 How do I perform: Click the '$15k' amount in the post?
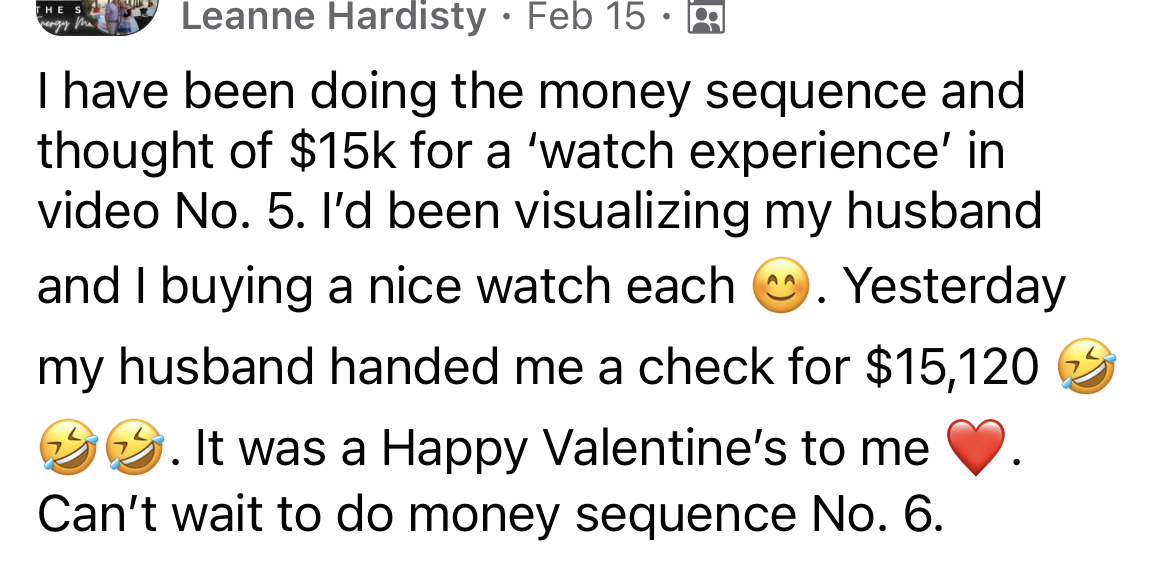pyautogui.click(x=341, y=152)
